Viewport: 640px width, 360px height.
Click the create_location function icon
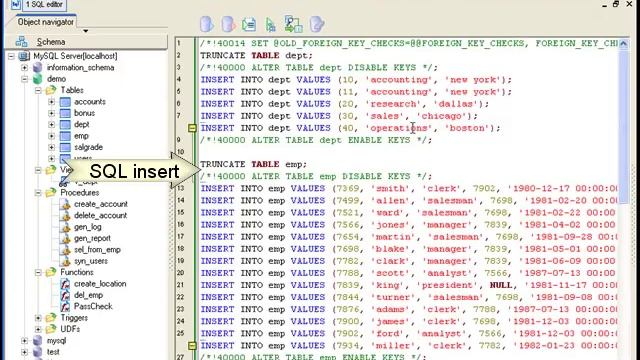tap(65, 284)
